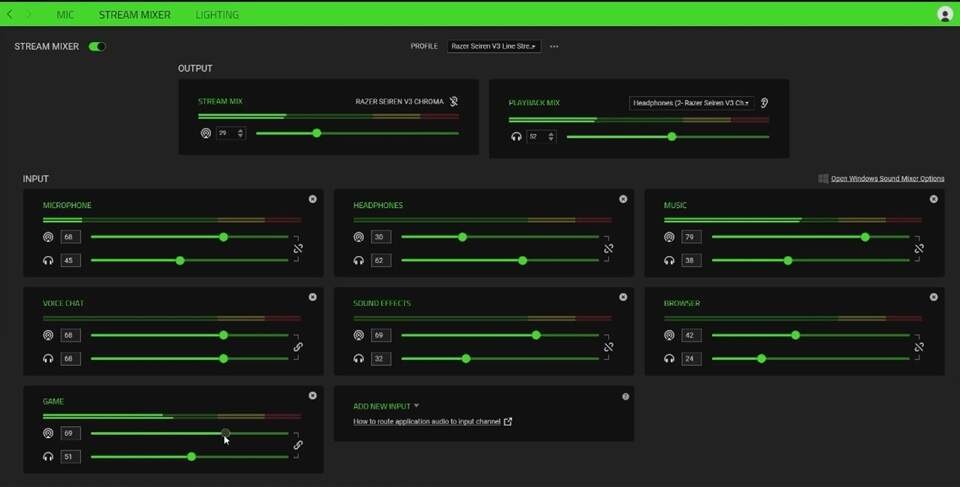Open the Profile dropdown

(x=493, y=47)
